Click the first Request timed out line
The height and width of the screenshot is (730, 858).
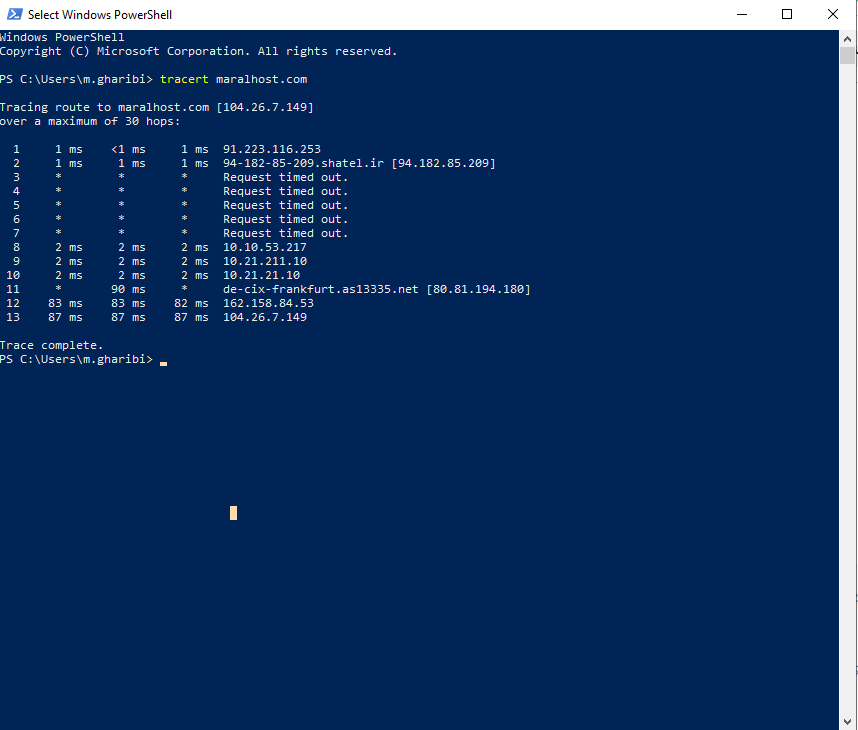[285, 176]
